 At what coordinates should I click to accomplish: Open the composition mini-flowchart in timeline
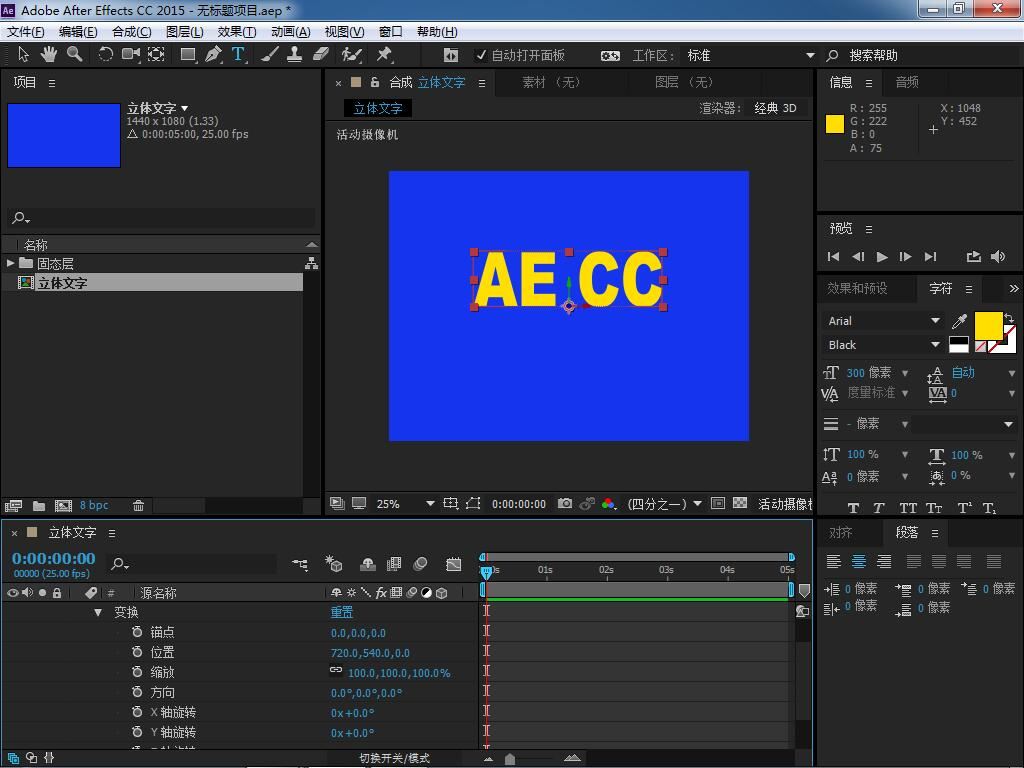(x=300, y=564)
